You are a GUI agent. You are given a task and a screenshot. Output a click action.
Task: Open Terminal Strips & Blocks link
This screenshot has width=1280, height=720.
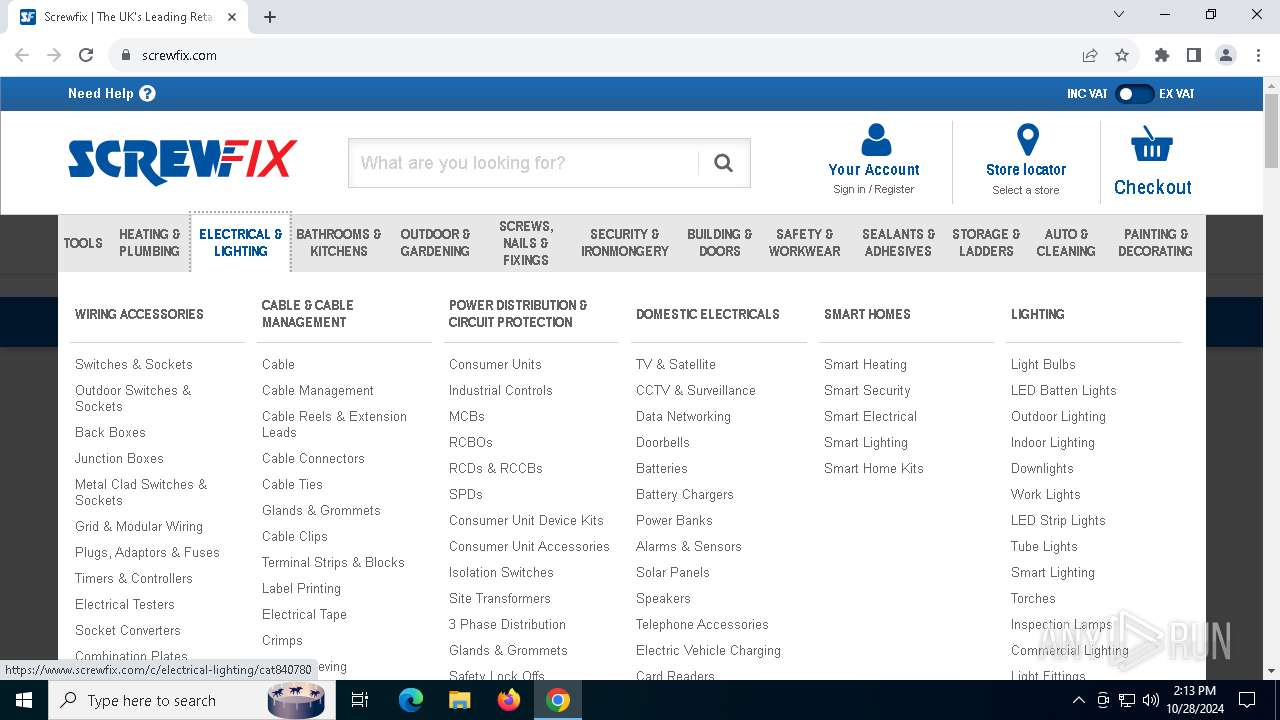(333, 562)
